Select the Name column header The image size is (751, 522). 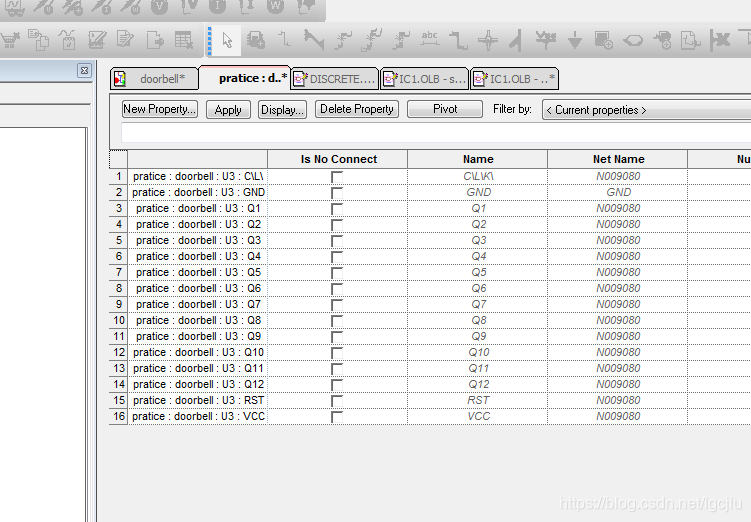click(x=478, y=159)
